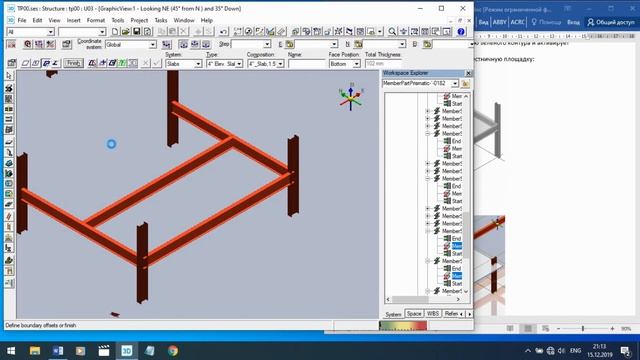Screen dimensions: 640x360
Task: Open the Step dropdown
Action: click(267, 44)
